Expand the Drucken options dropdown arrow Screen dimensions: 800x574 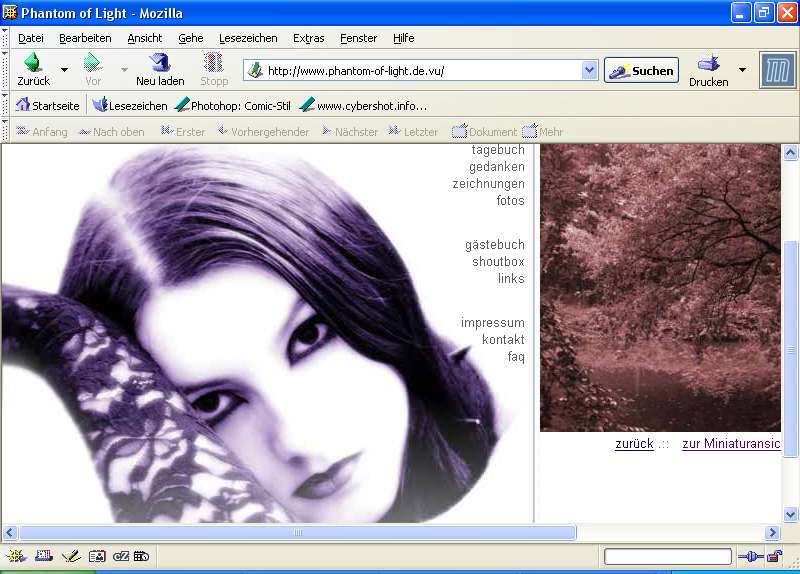coord(742,70)
